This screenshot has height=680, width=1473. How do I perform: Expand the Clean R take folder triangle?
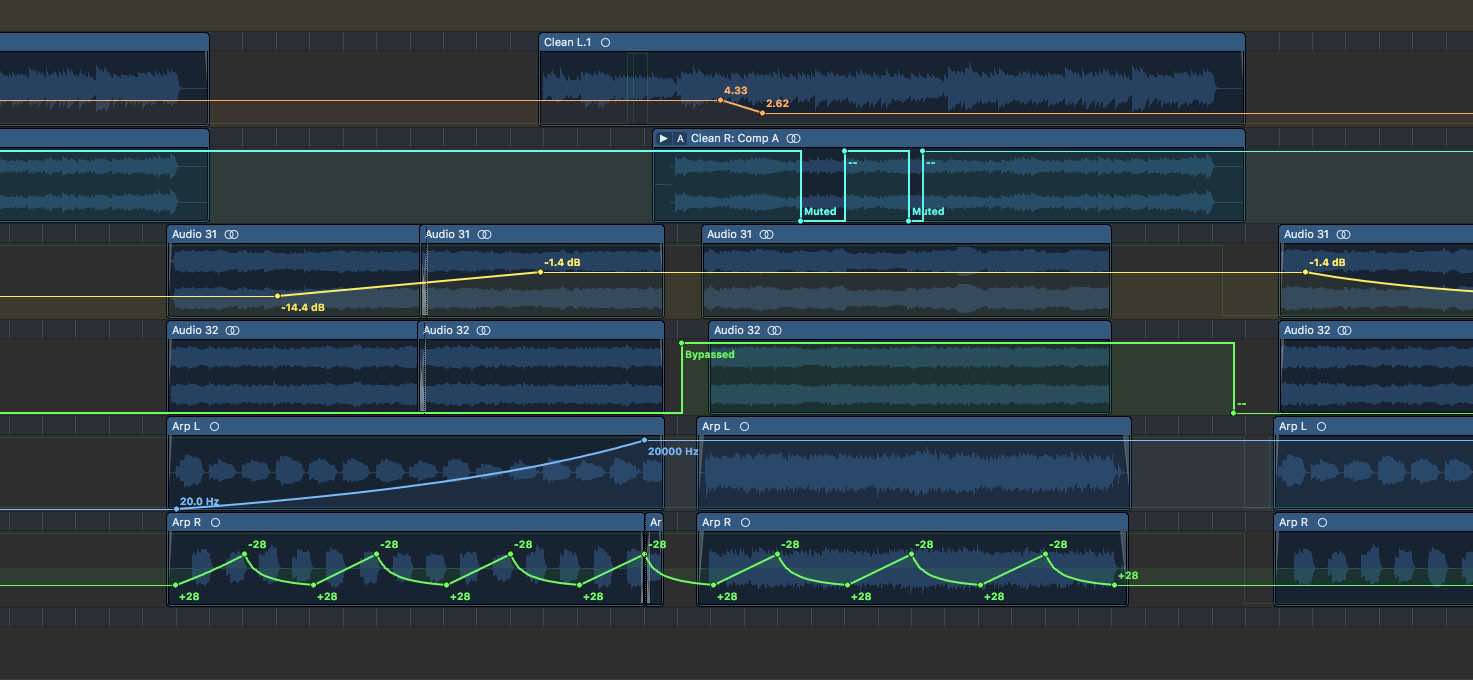[x=663, y=138]
